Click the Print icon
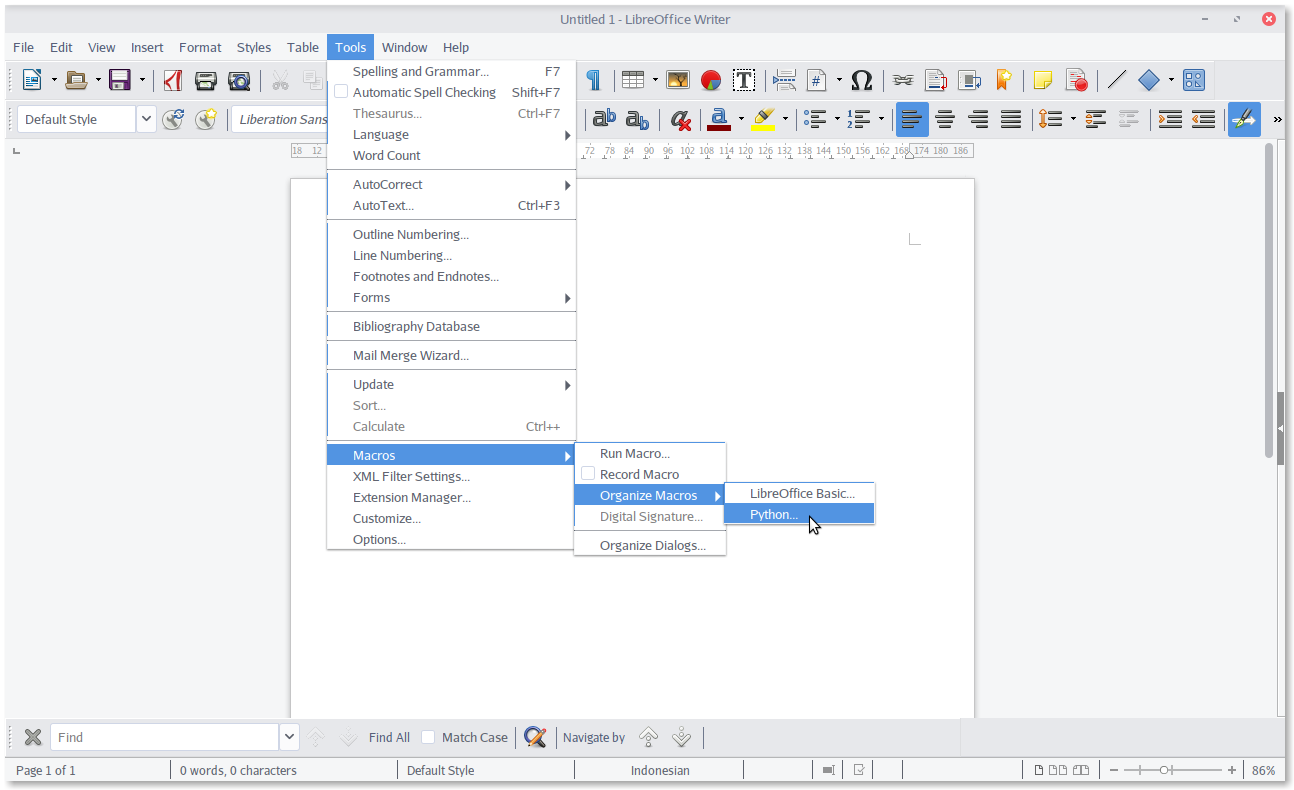The width and height of the screenshot is (1294, 790). (x=206, y=80)
